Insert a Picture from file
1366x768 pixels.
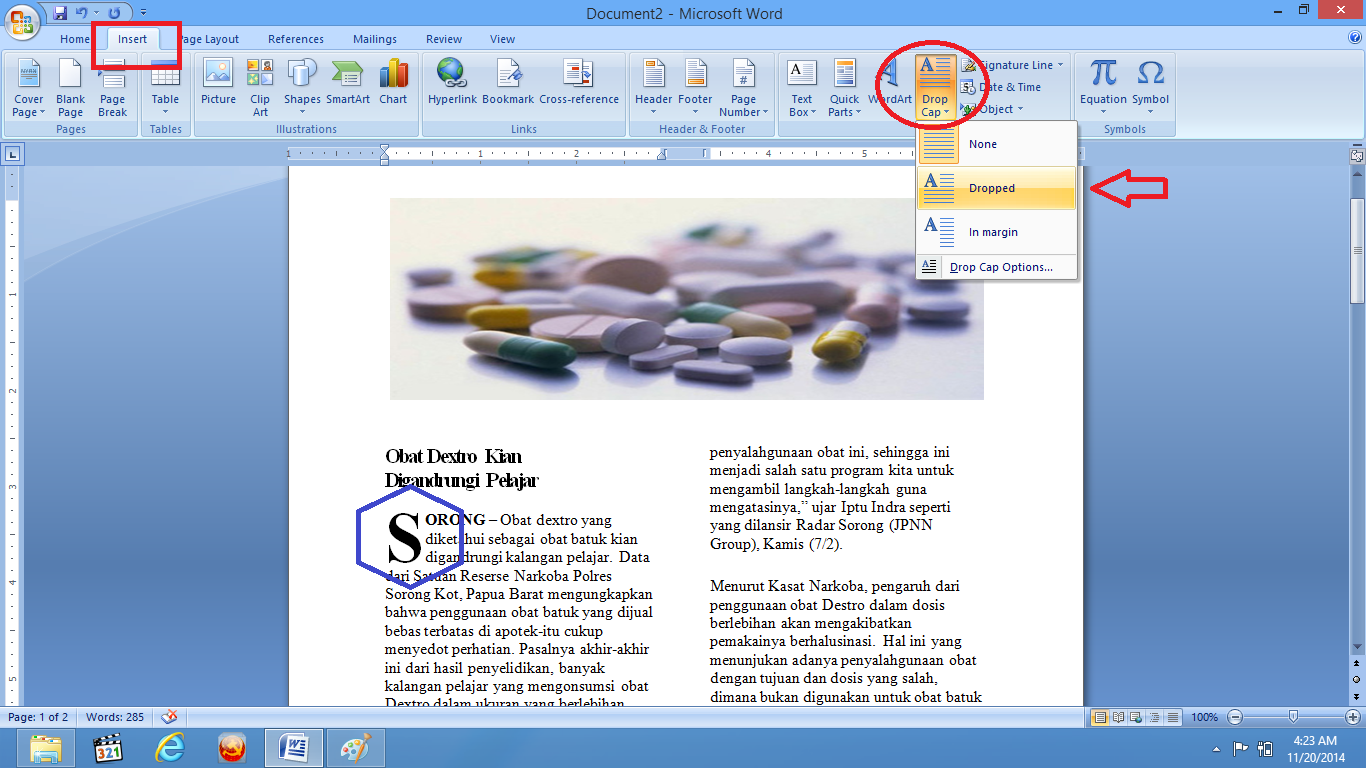pos(217,85)
